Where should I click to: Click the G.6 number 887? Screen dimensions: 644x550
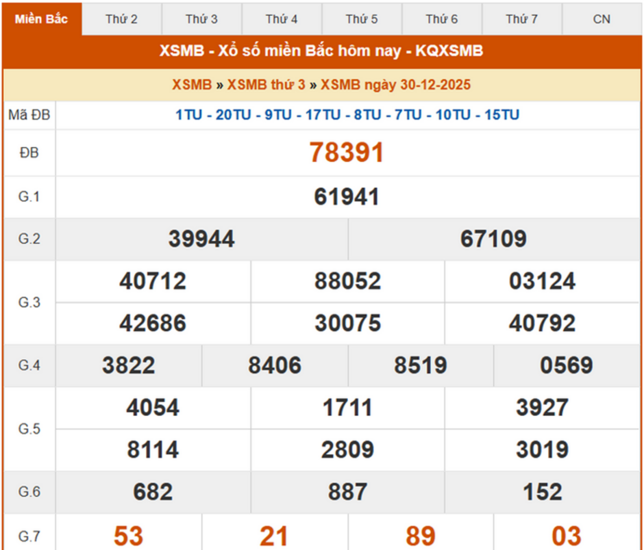pyautogui.click(x=348, y=492)
